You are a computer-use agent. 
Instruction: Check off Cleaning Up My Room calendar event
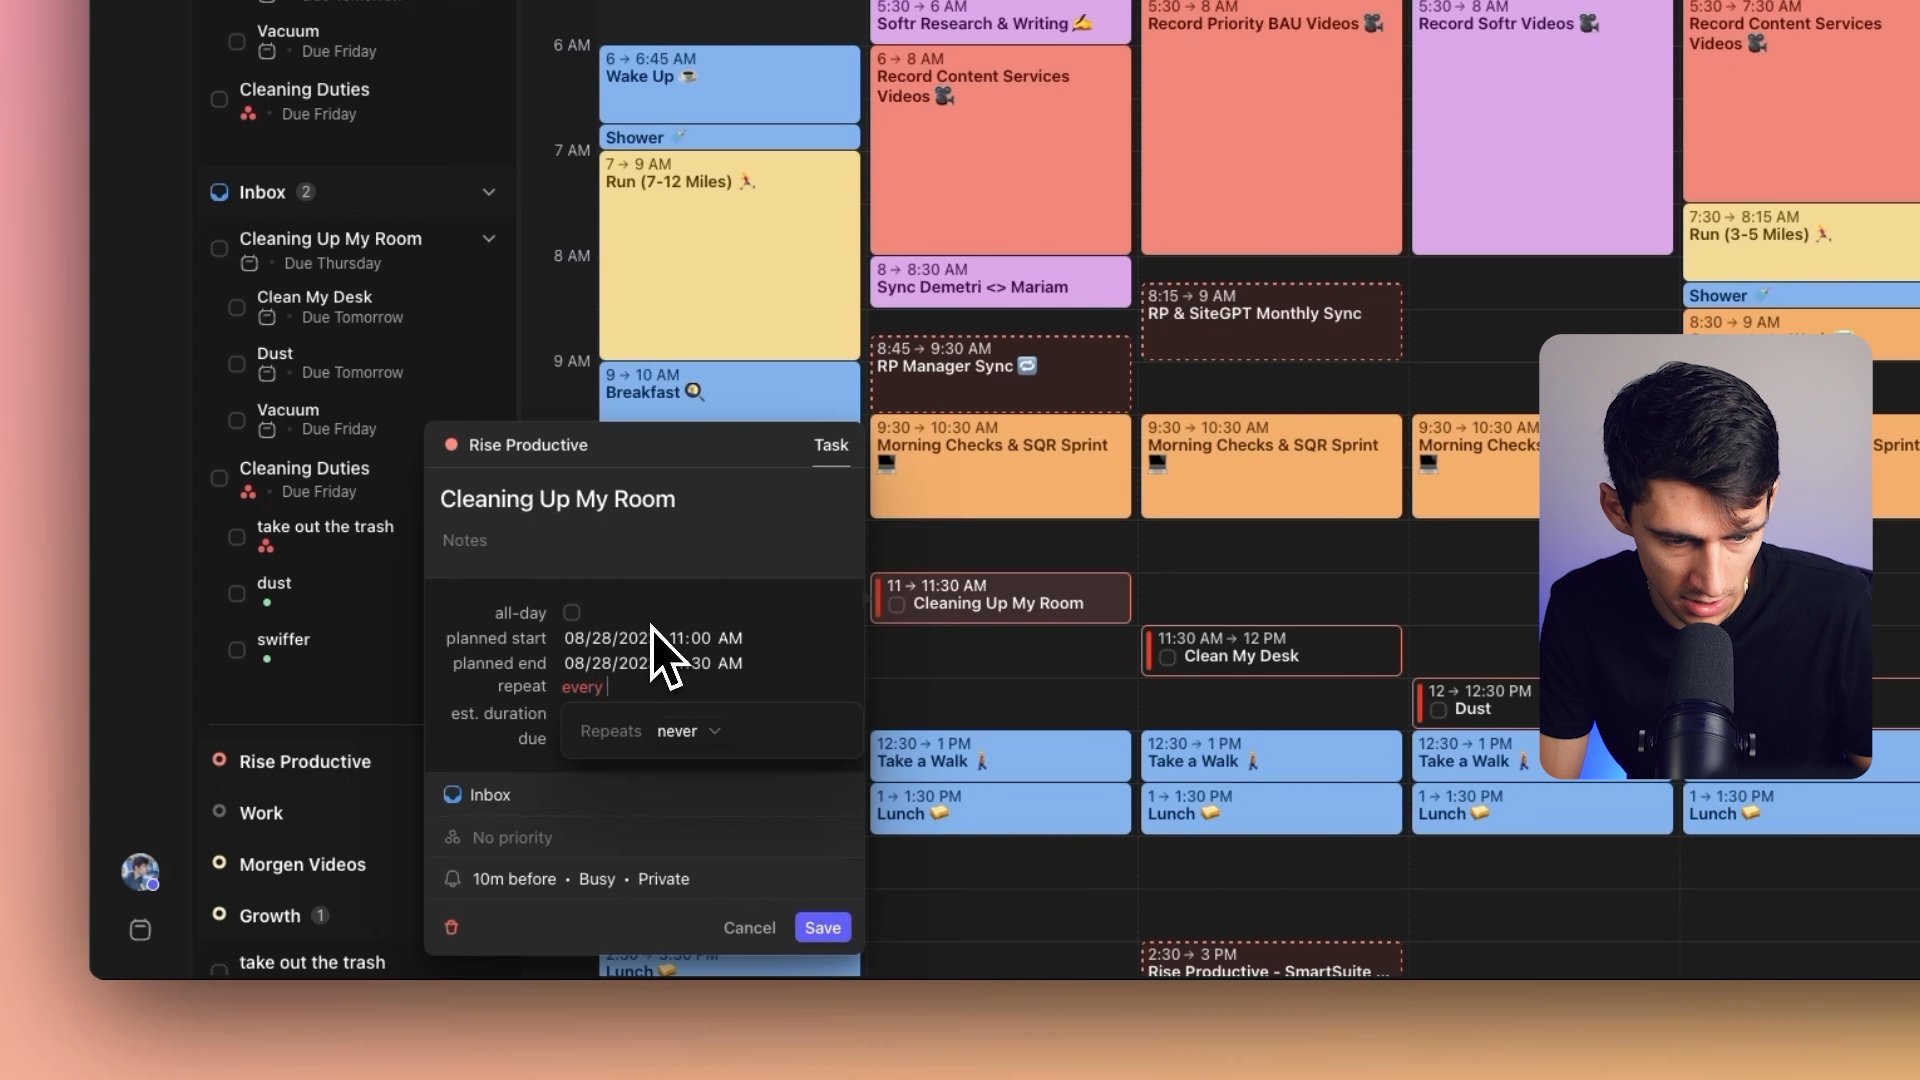click(897, 604)
